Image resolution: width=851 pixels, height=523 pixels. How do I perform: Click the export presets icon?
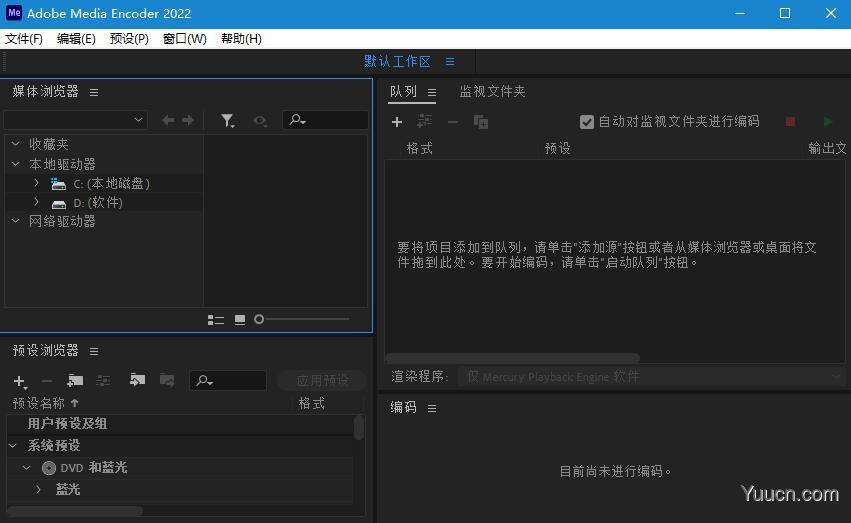click(x=167, y=380)
